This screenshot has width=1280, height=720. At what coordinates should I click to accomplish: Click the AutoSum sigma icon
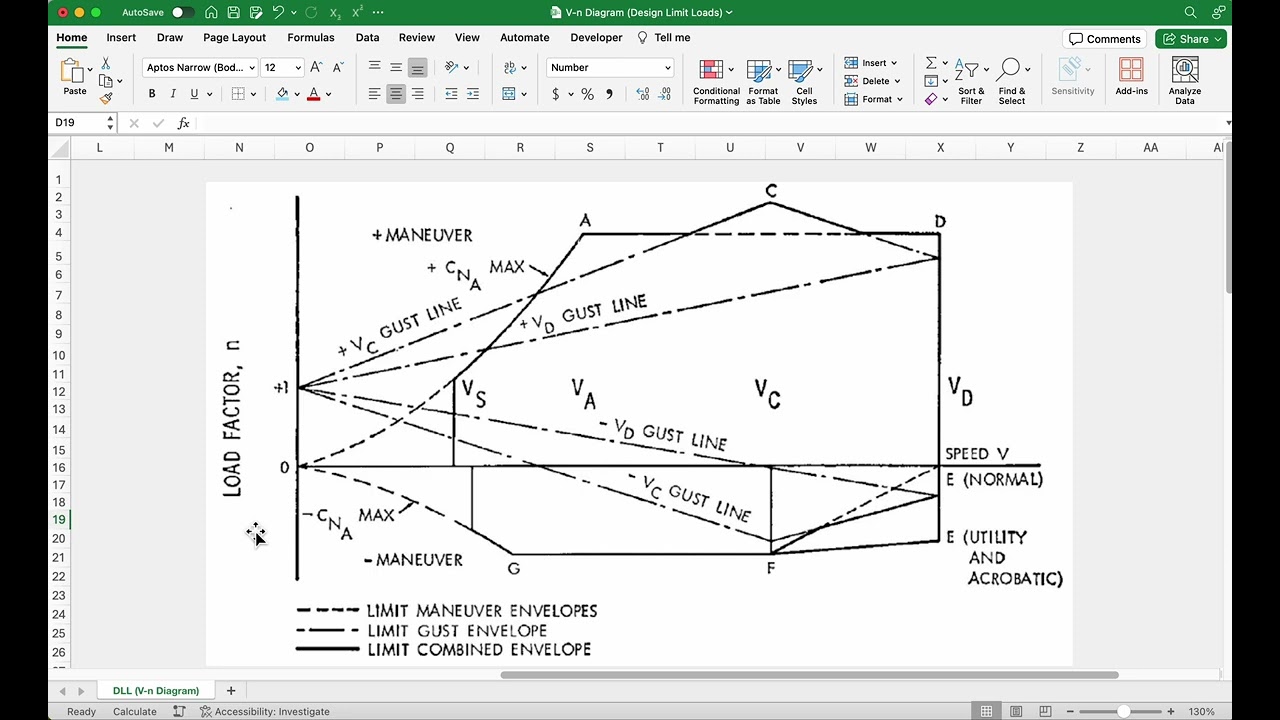pyautogui.click(x=931, y=63)
